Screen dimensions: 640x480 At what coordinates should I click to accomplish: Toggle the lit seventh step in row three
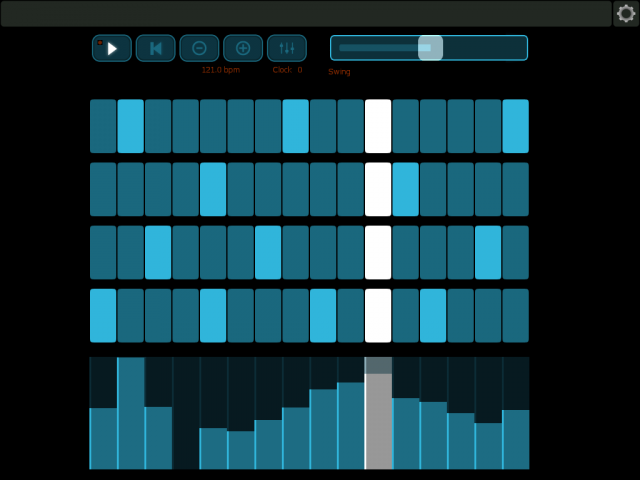click(268, 252)
